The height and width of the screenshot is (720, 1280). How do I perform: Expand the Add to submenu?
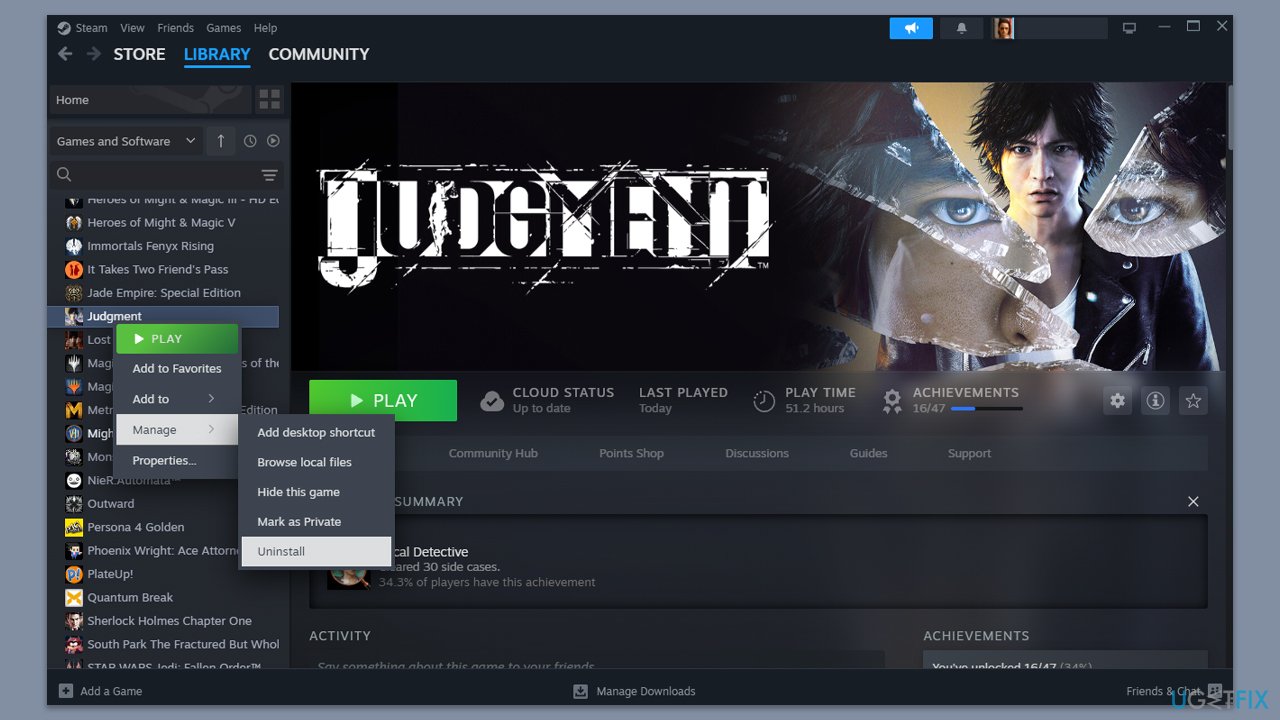(x=177, y=399)
